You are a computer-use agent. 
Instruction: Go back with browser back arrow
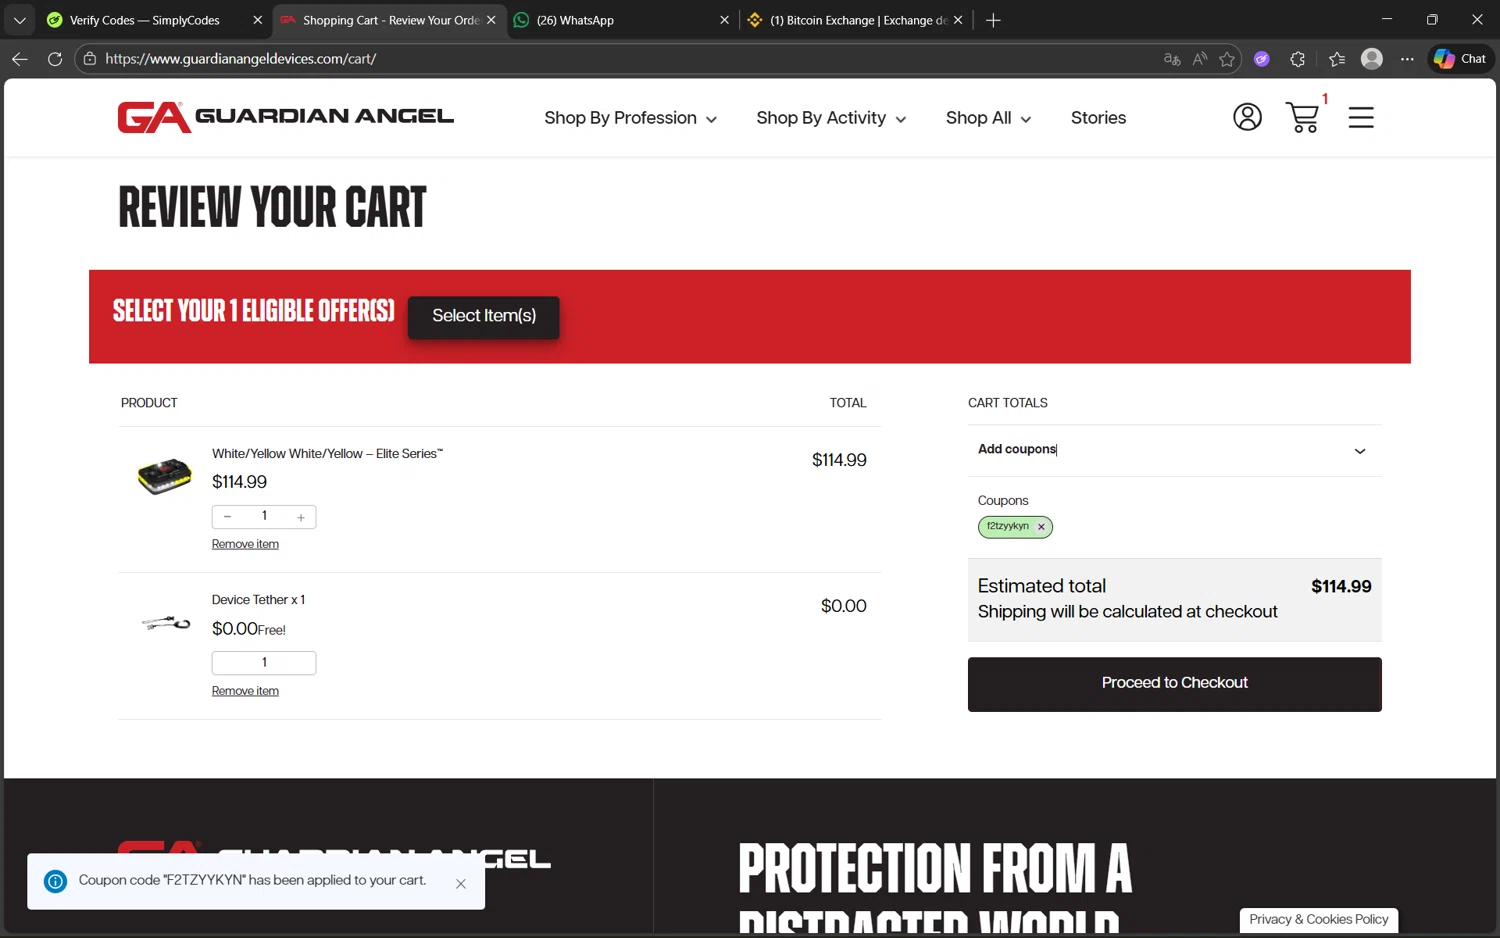click(20, 59)
